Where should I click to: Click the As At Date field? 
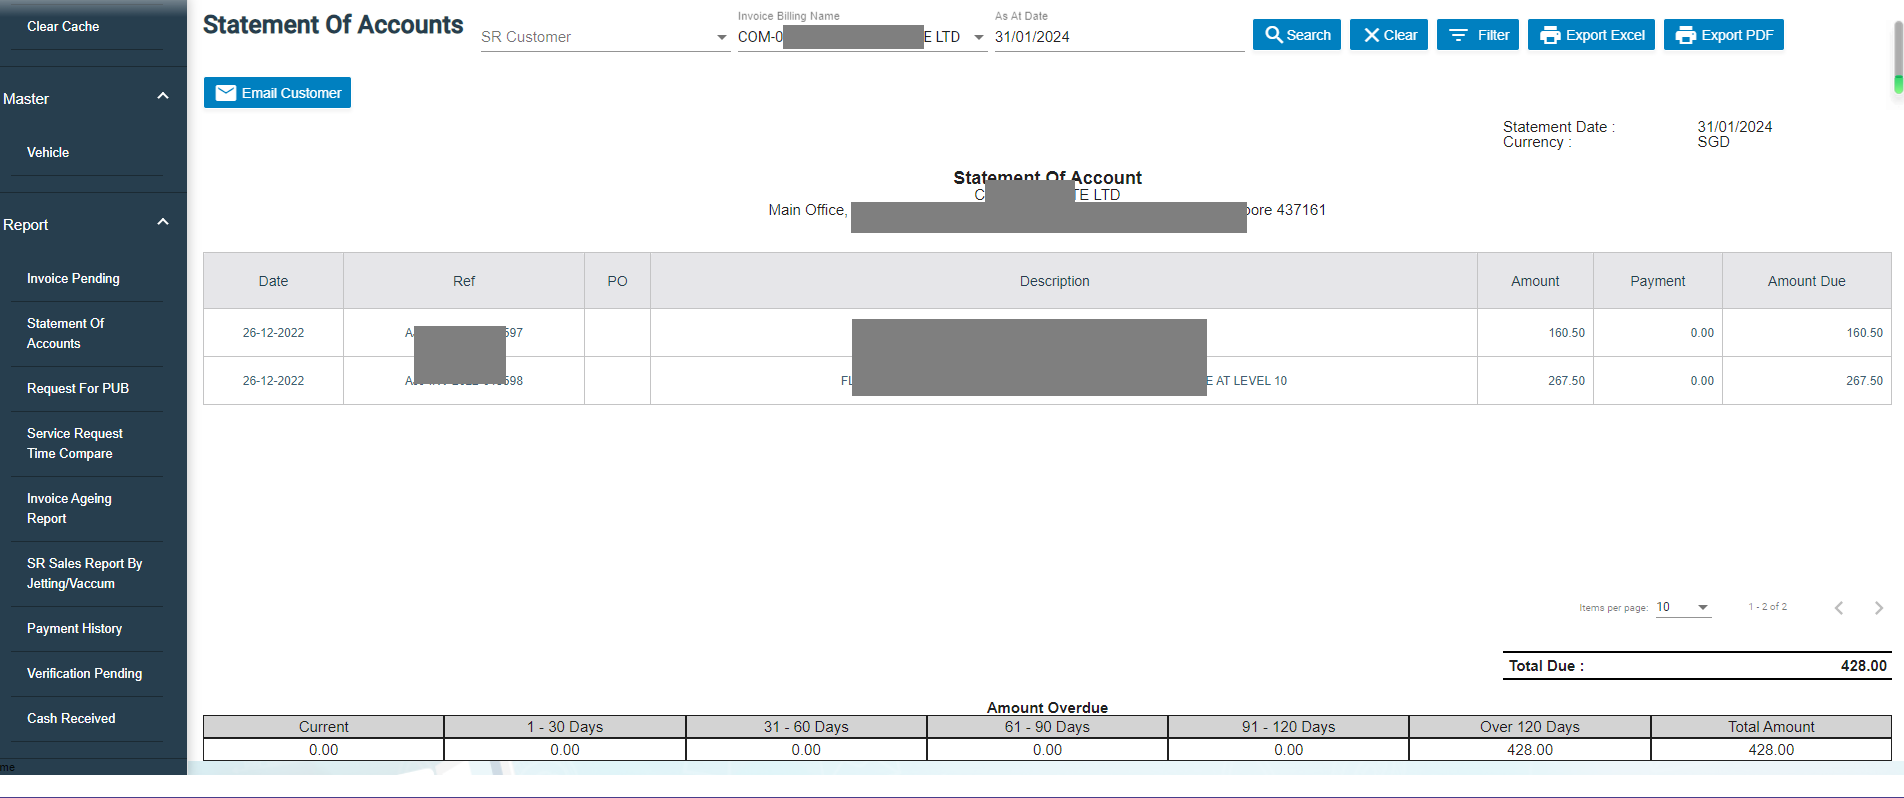pos(1117,37)
